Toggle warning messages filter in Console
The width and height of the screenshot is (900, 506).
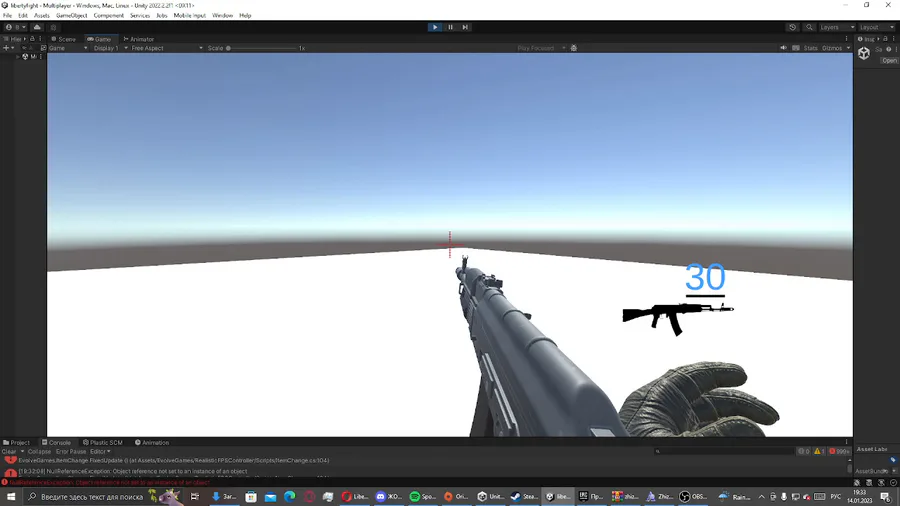pos(819,451)
